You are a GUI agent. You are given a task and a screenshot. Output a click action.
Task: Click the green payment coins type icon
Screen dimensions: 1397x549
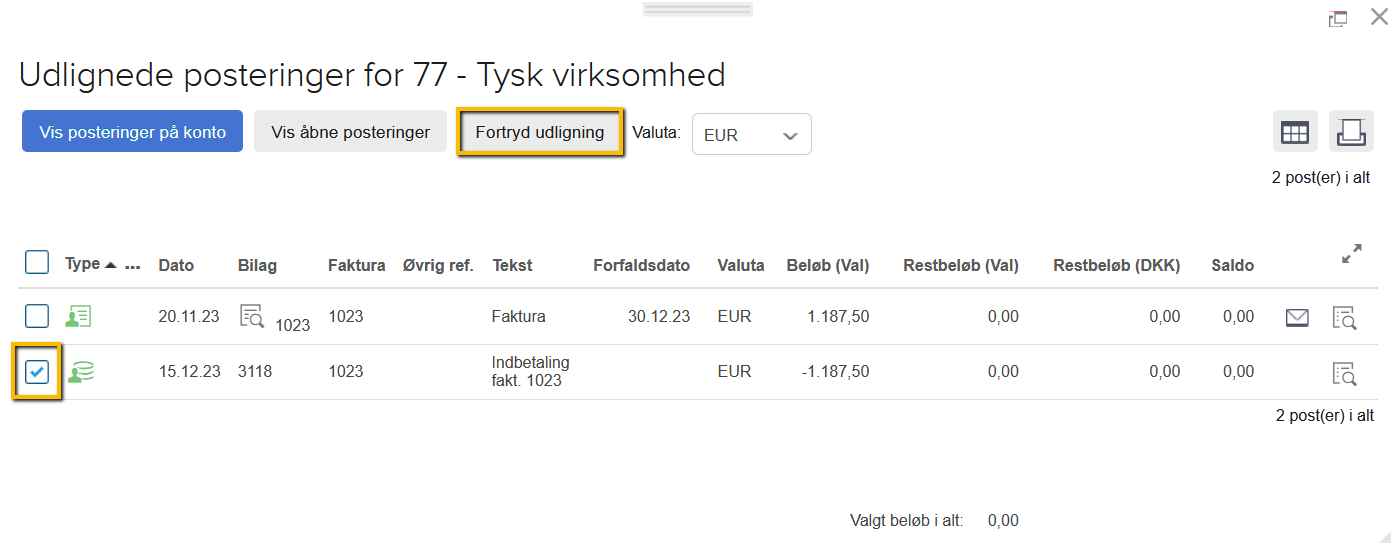click(81, 373)
